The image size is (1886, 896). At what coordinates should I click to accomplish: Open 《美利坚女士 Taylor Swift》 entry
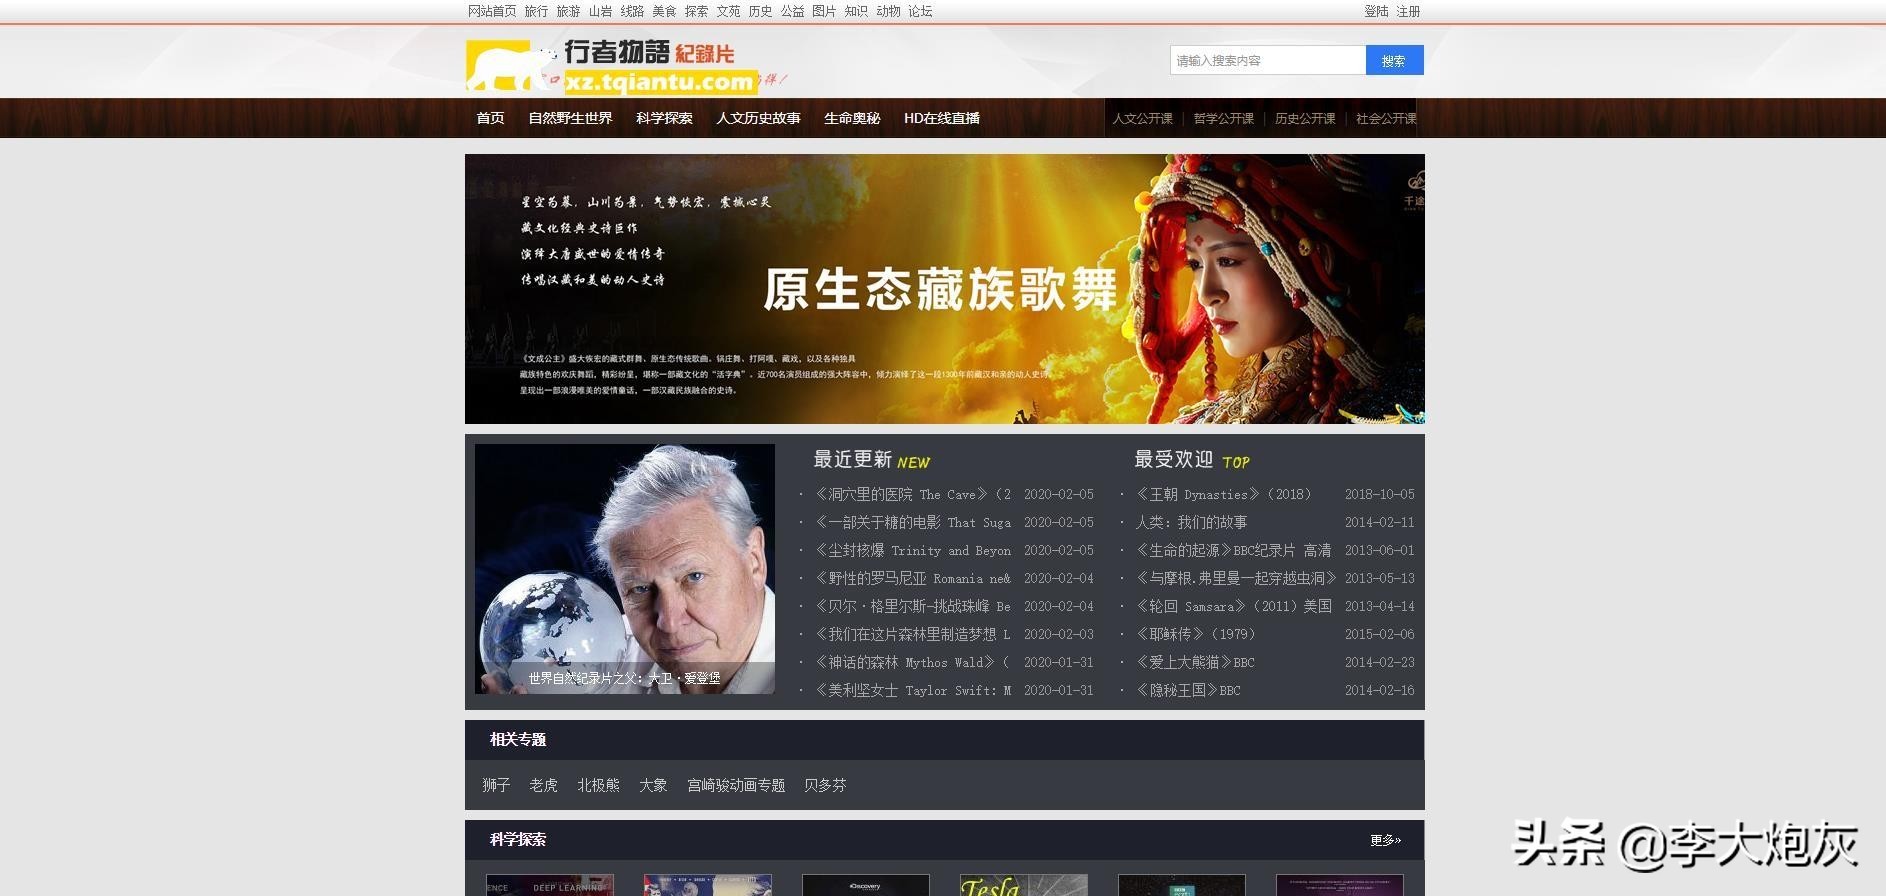[912, 690]
